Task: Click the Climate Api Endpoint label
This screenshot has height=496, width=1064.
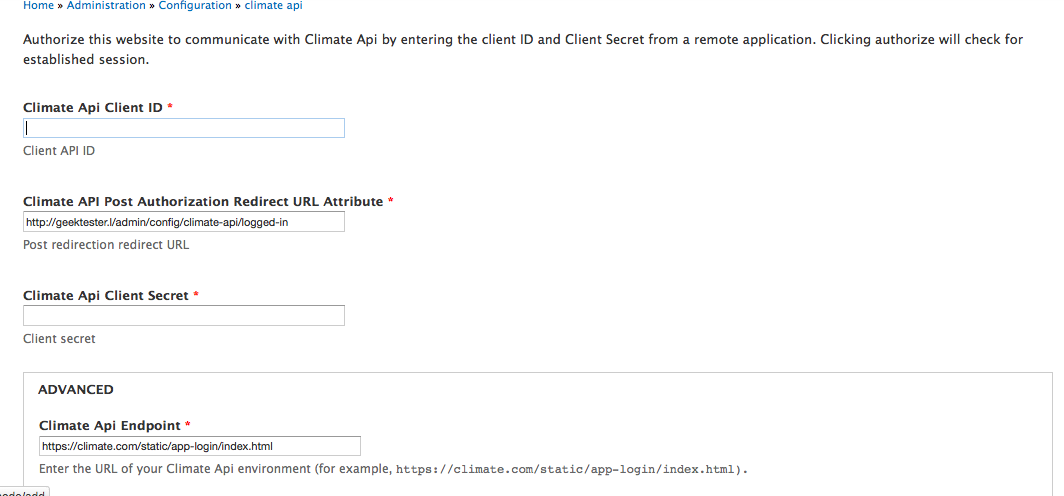Action: 110,425
